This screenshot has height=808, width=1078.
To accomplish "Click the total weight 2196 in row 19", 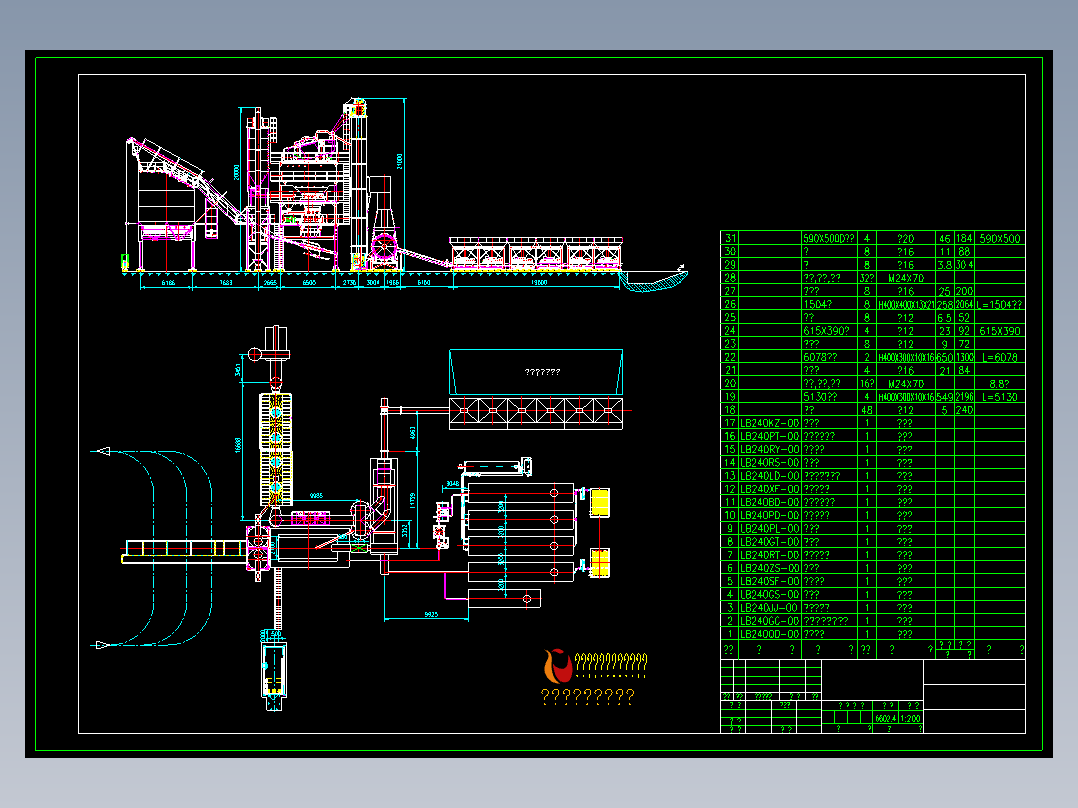I will [965, 397].
